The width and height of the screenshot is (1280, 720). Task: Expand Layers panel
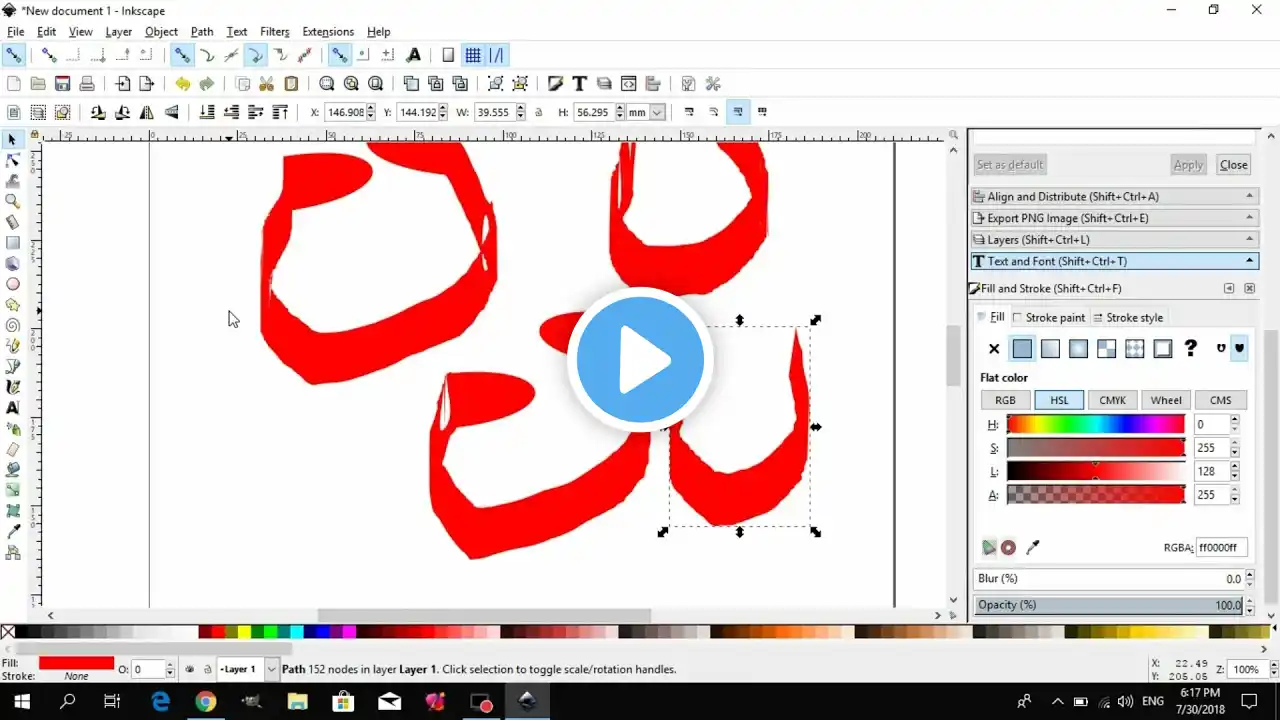1114,240
